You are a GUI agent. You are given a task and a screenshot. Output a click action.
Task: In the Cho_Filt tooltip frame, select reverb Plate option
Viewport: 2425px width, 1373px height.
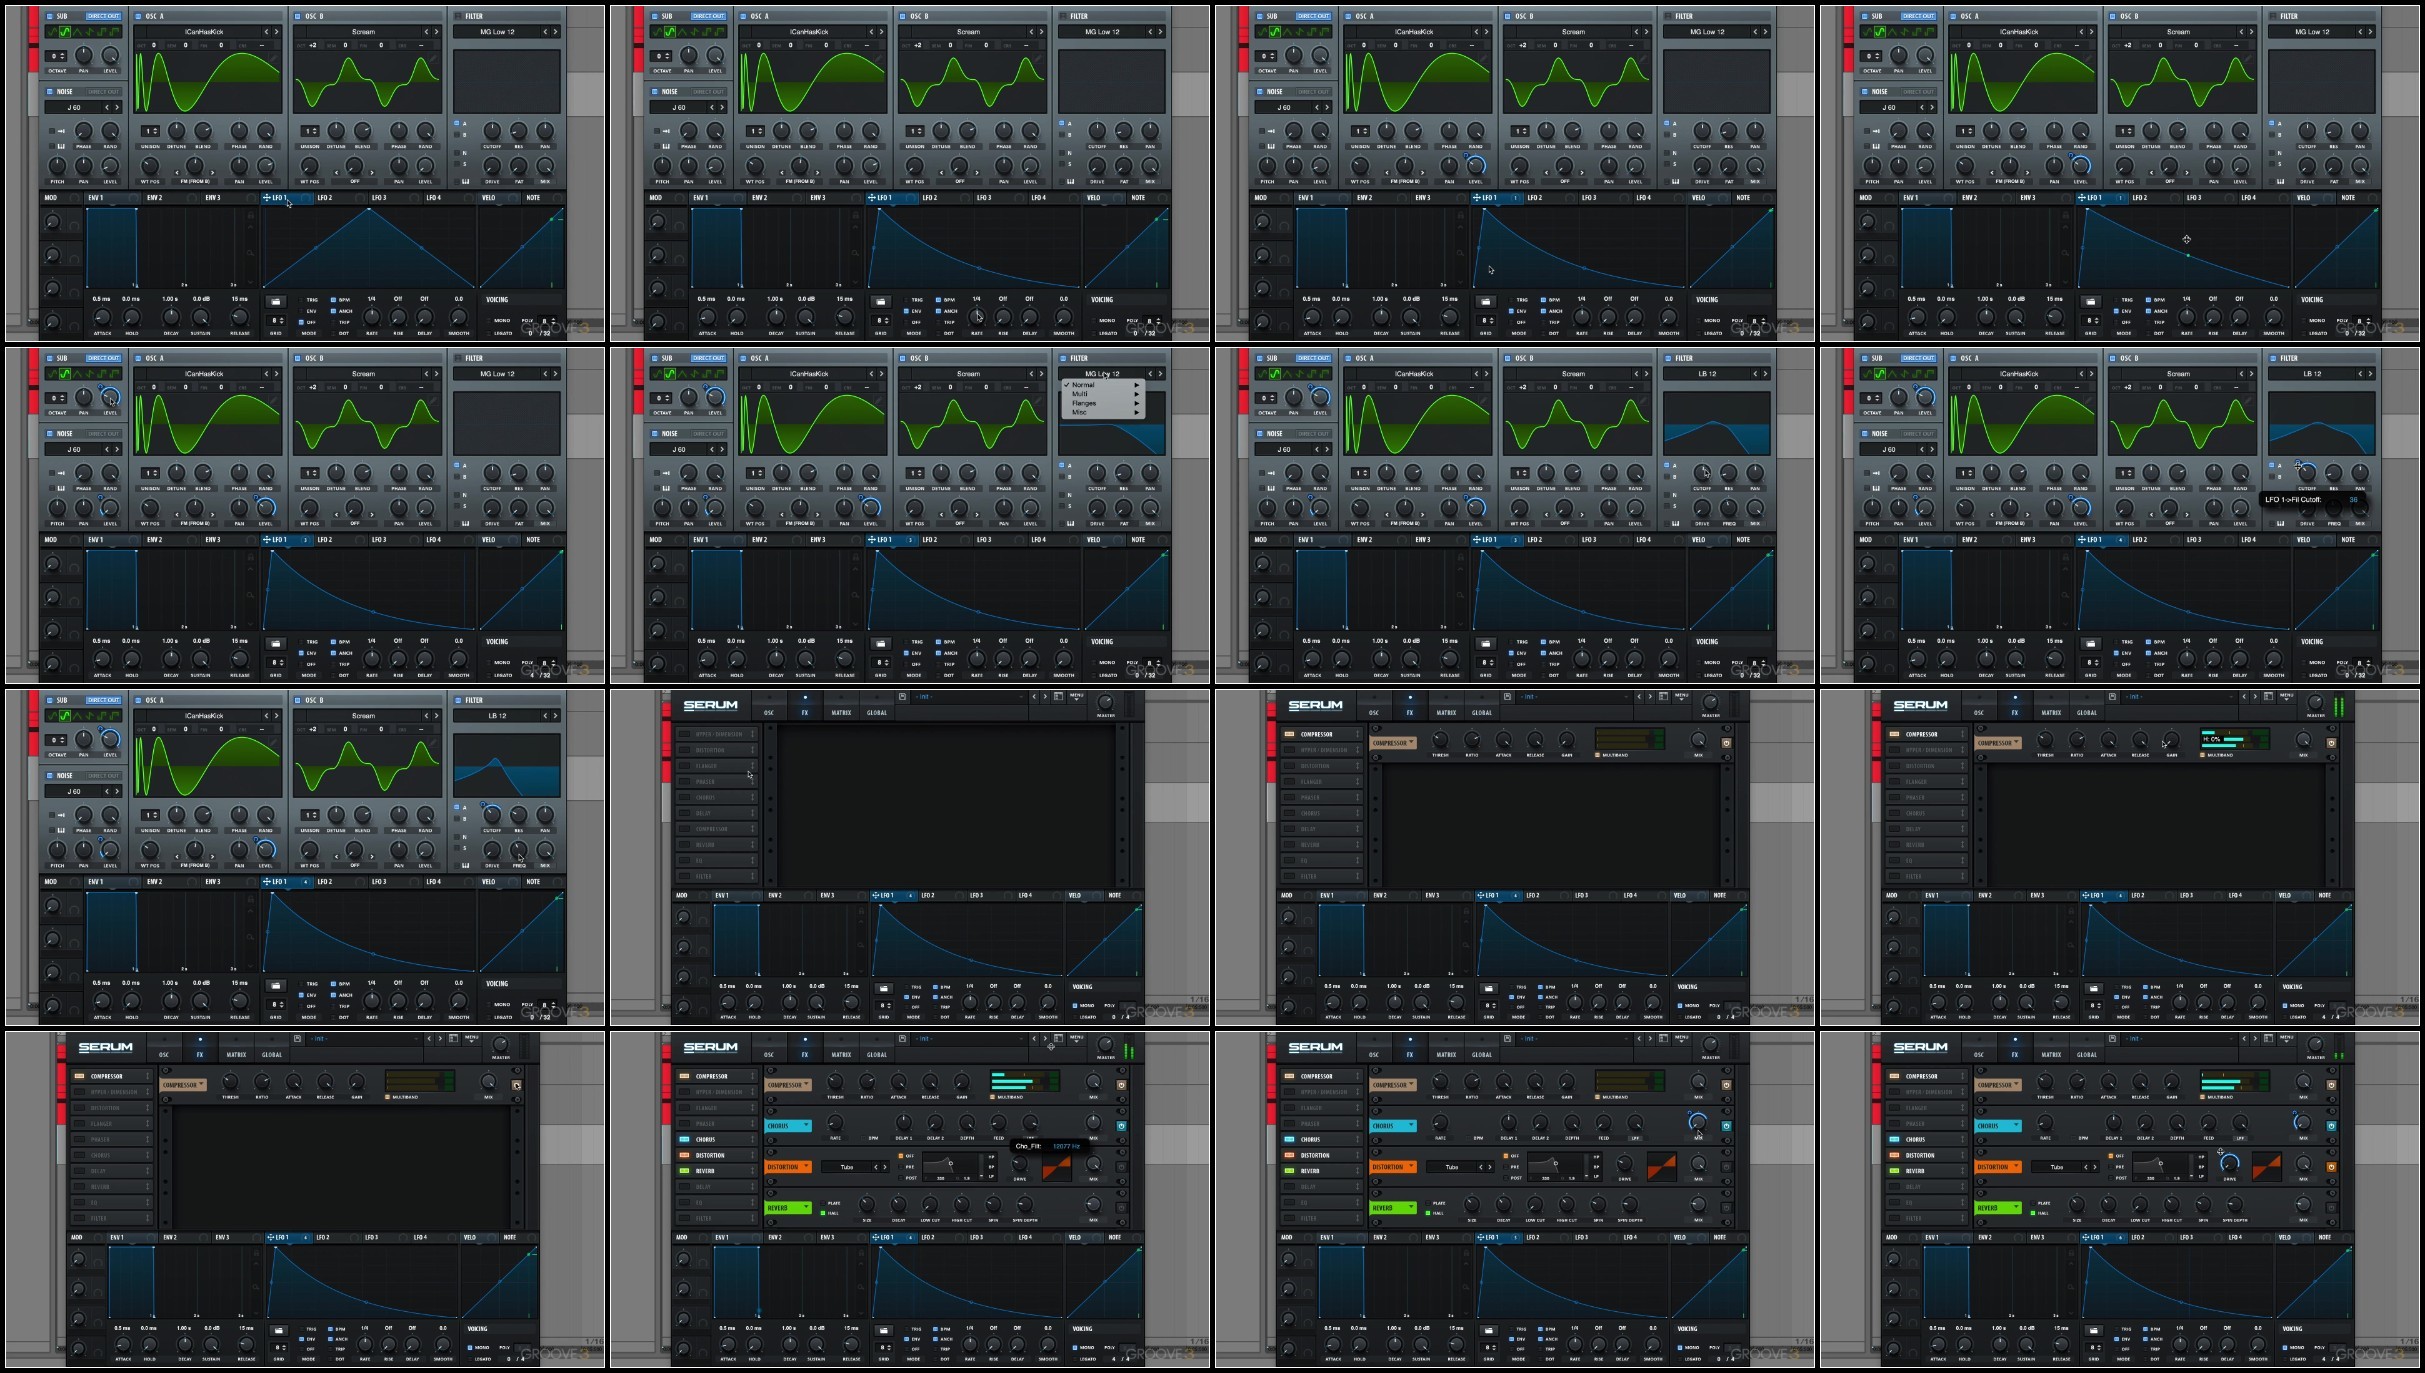coord(822,1203)
